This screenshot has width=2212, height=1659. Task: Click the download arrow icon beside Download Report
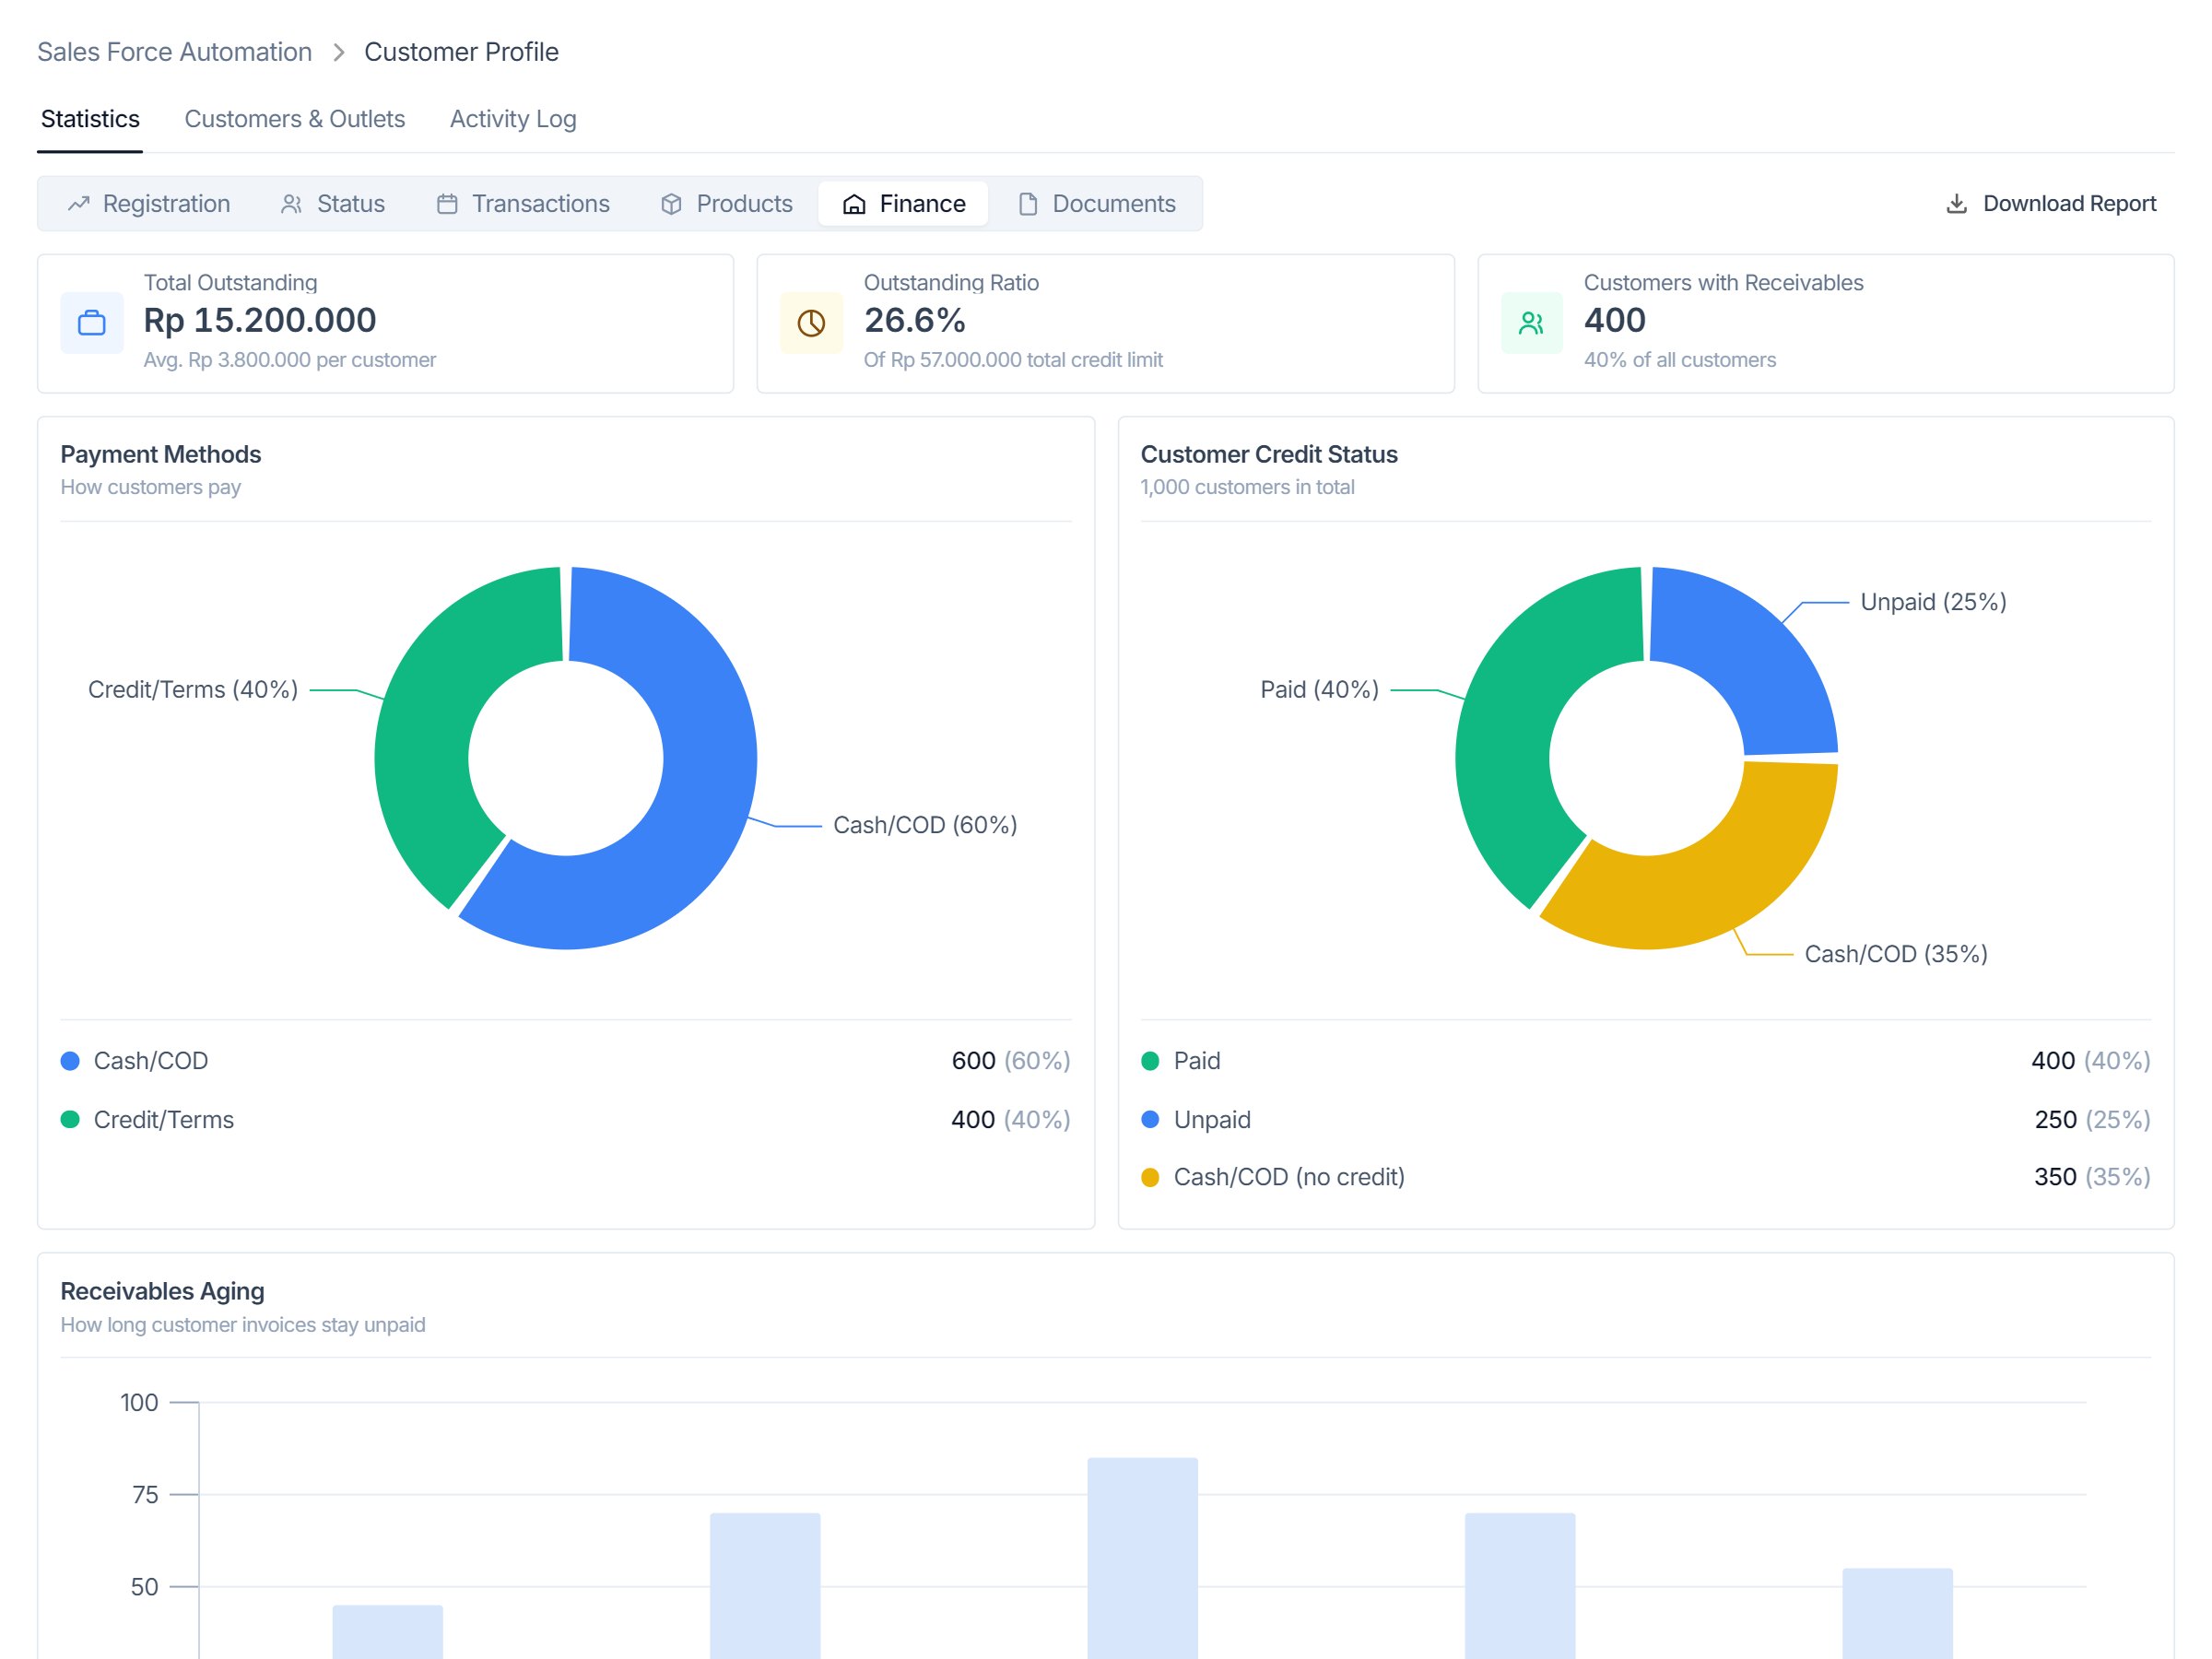tap(1956, 204)
